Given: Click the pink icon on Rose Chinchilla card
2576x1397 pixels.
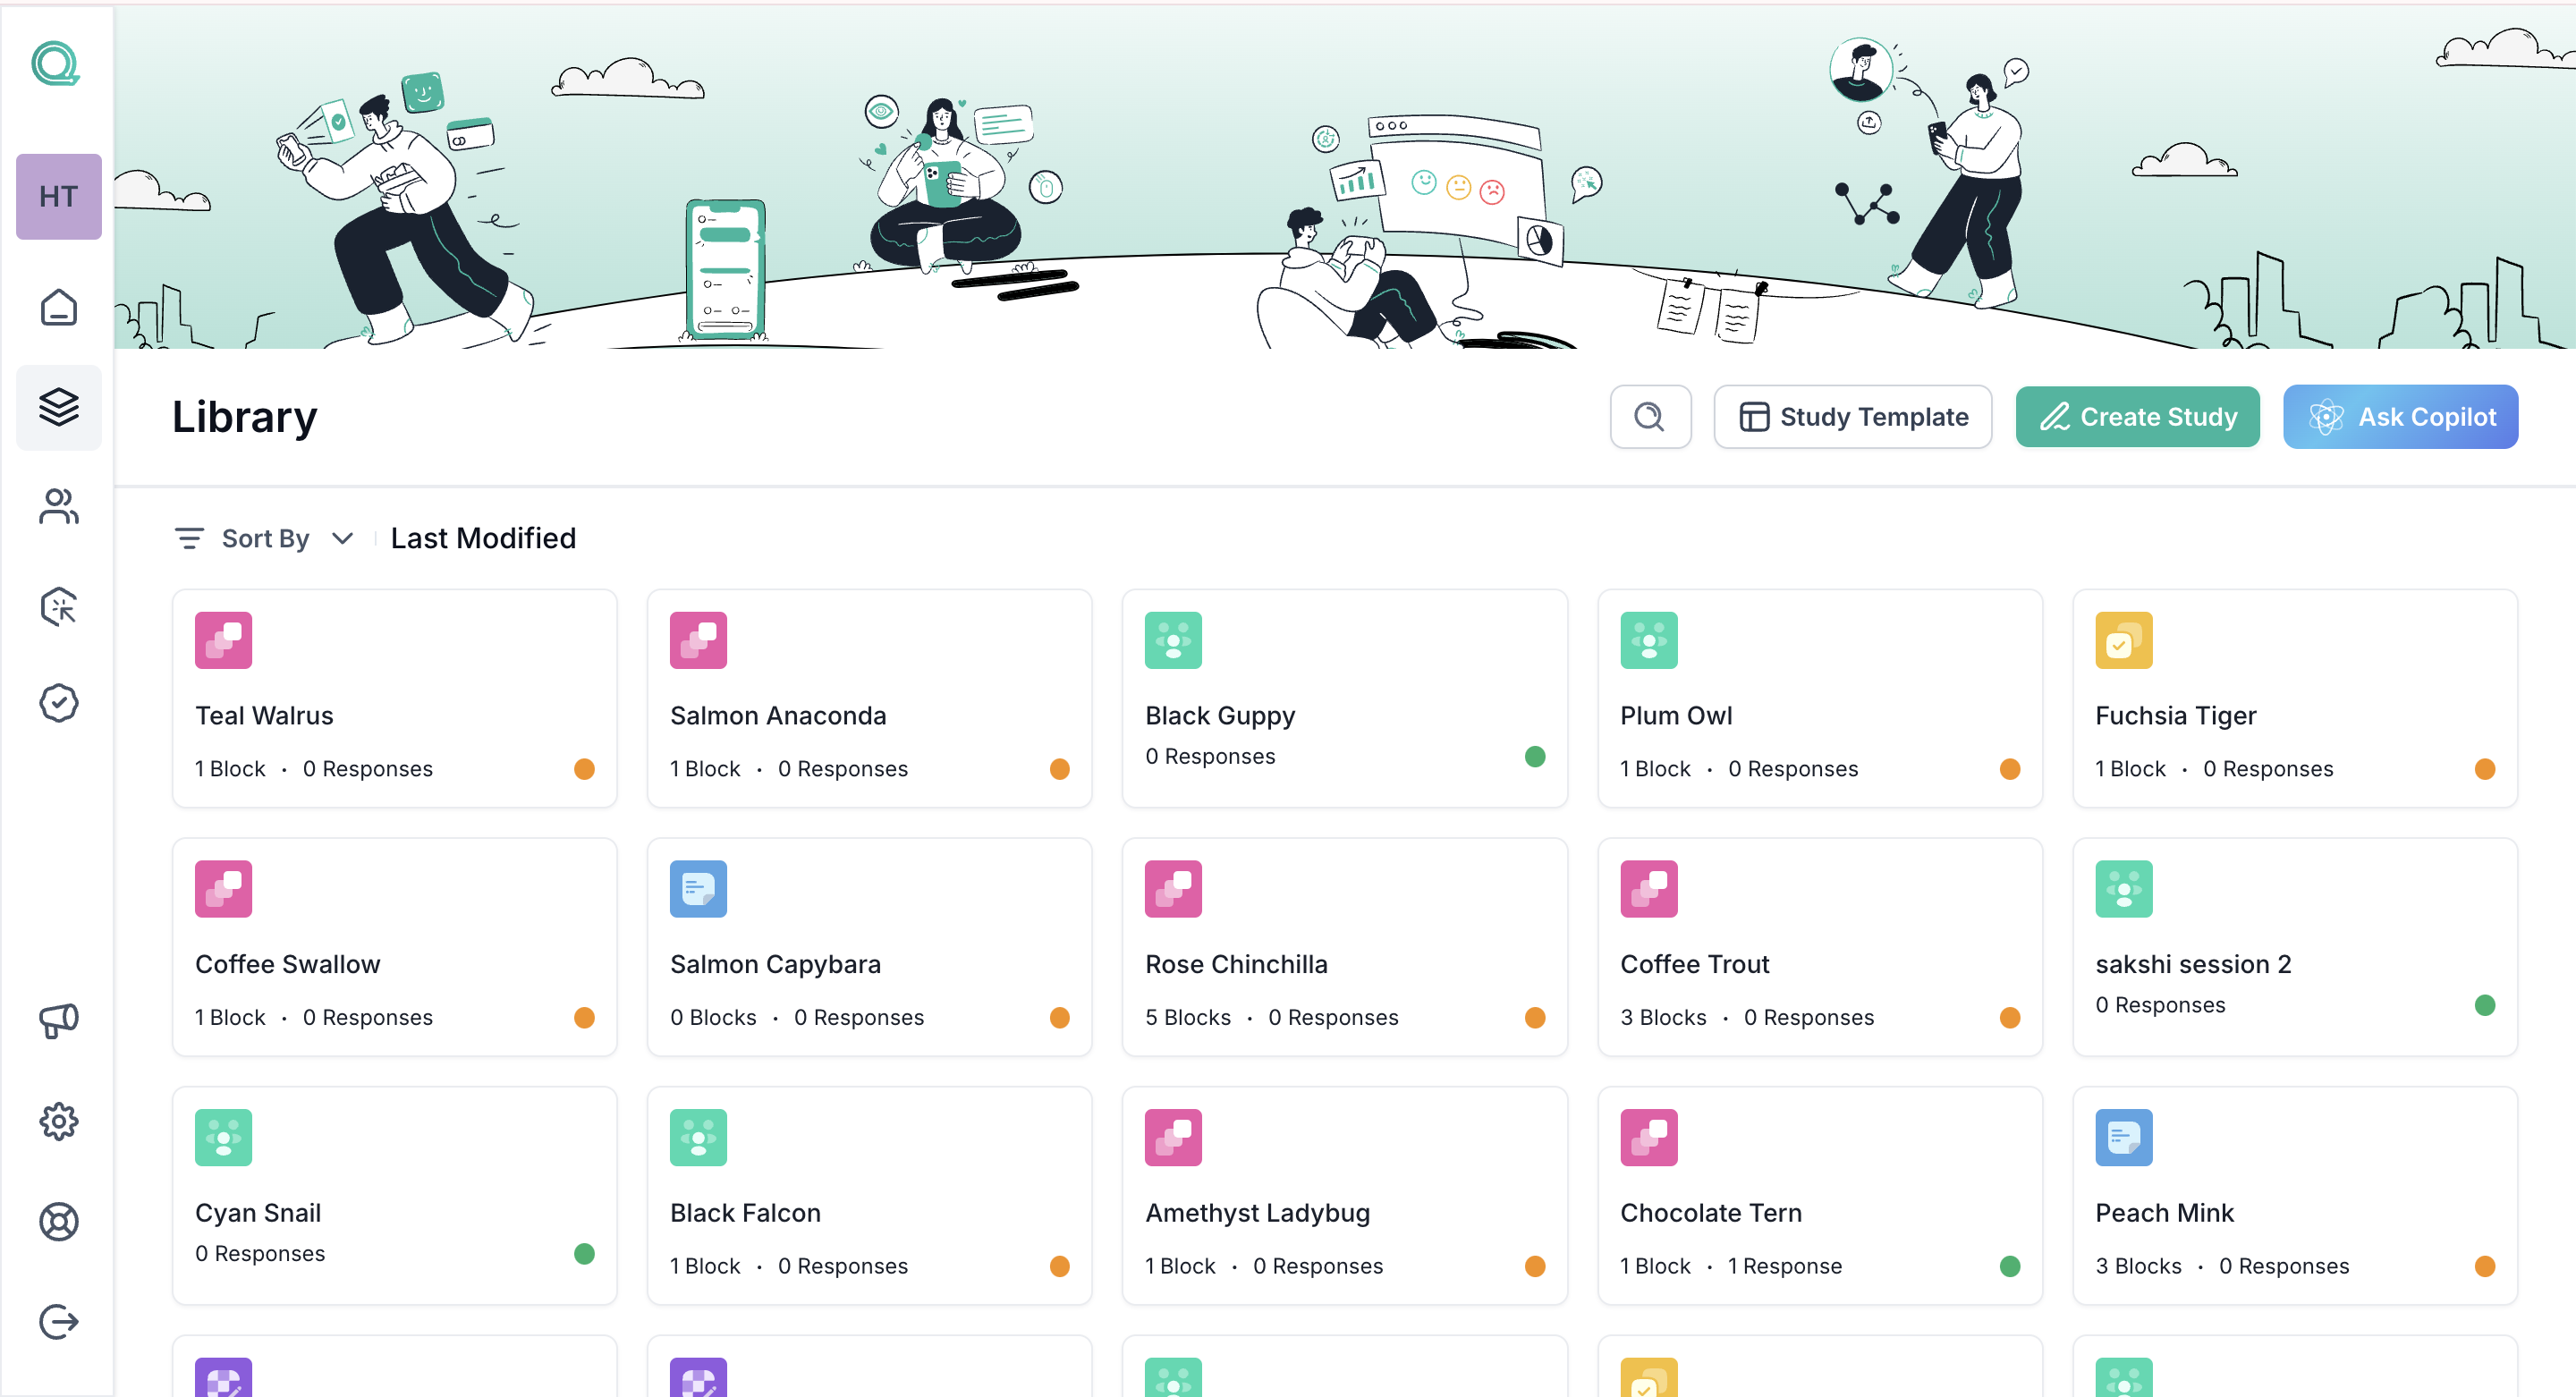Looking at the screenshot, I should click(1173, 889).
